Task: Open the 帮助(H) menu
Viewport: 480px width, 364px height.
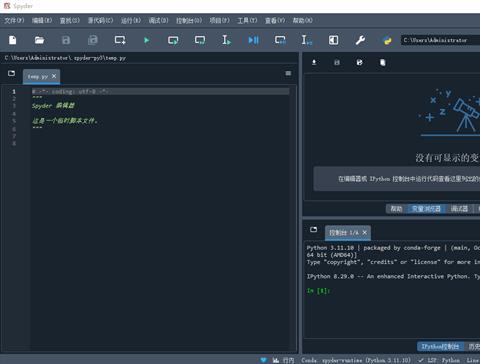Action: 303,20
